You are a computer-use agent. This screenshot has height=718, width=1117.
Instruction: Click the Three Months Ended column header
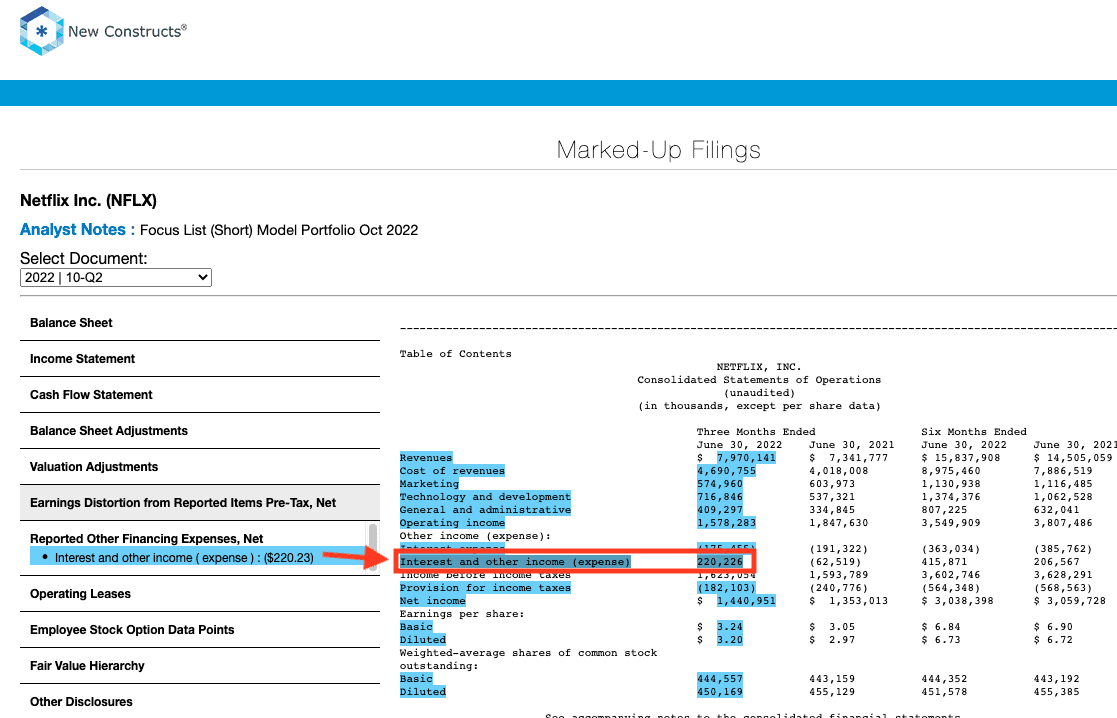[756, 432]
